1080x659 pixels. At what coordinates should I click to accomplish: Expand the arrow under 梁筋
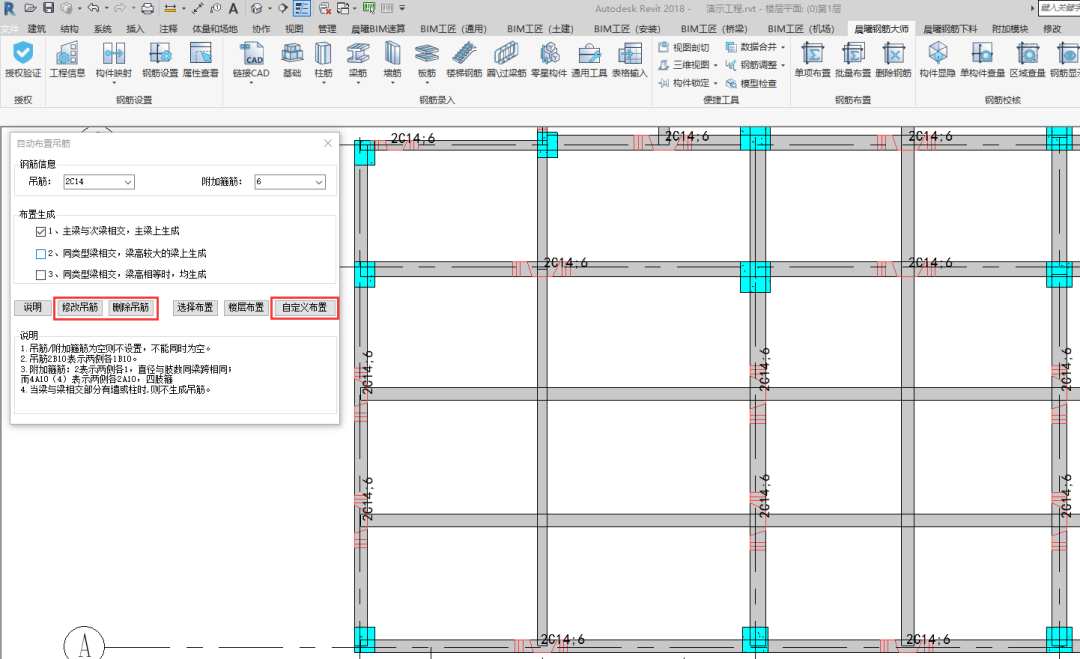357,83
